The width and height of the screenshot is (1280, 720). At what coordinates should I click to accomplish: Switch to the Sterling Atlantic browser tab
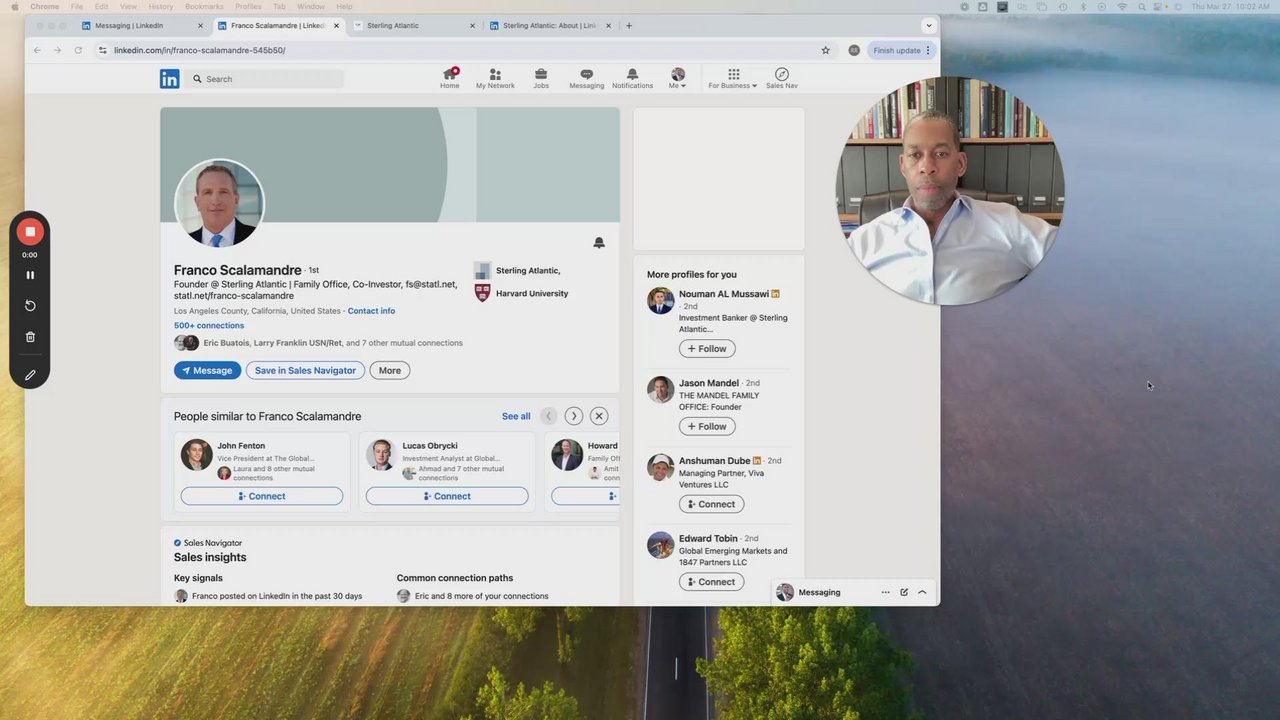click(412, 26)
